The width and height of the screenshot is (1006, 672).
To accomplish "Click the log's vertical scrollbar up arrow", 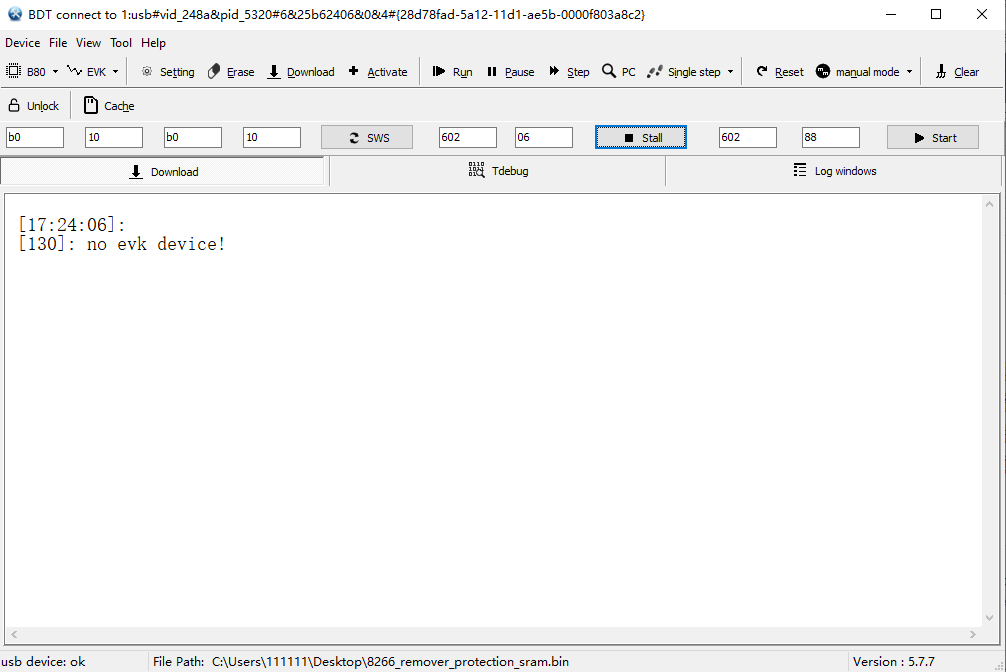I will point(989,204).
